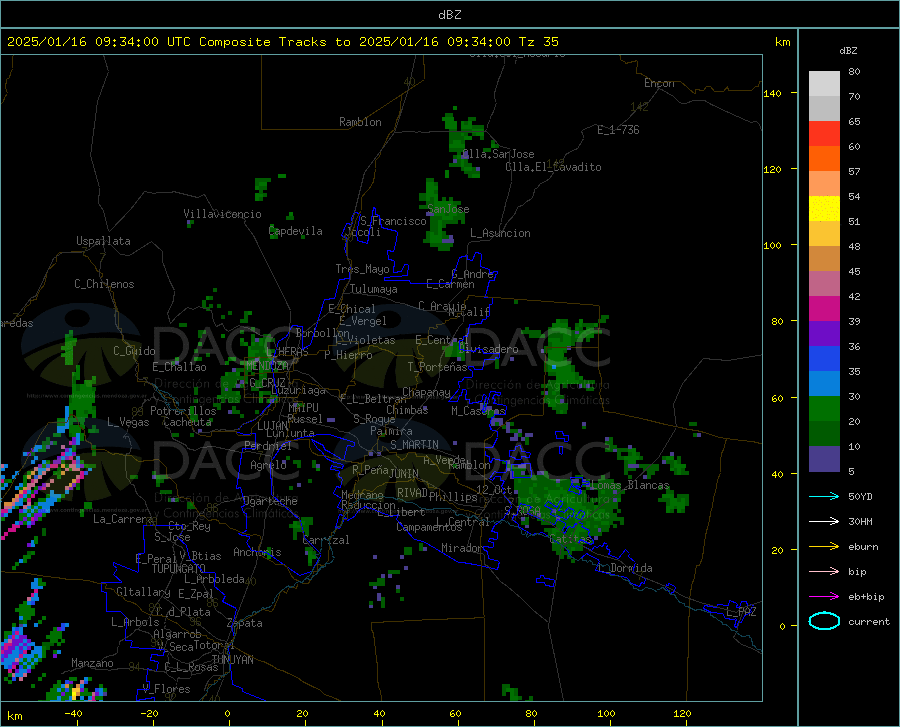900x727 pixels.
Task: Click the 140 km tick on the vertical axis
Action: point(773,93)
